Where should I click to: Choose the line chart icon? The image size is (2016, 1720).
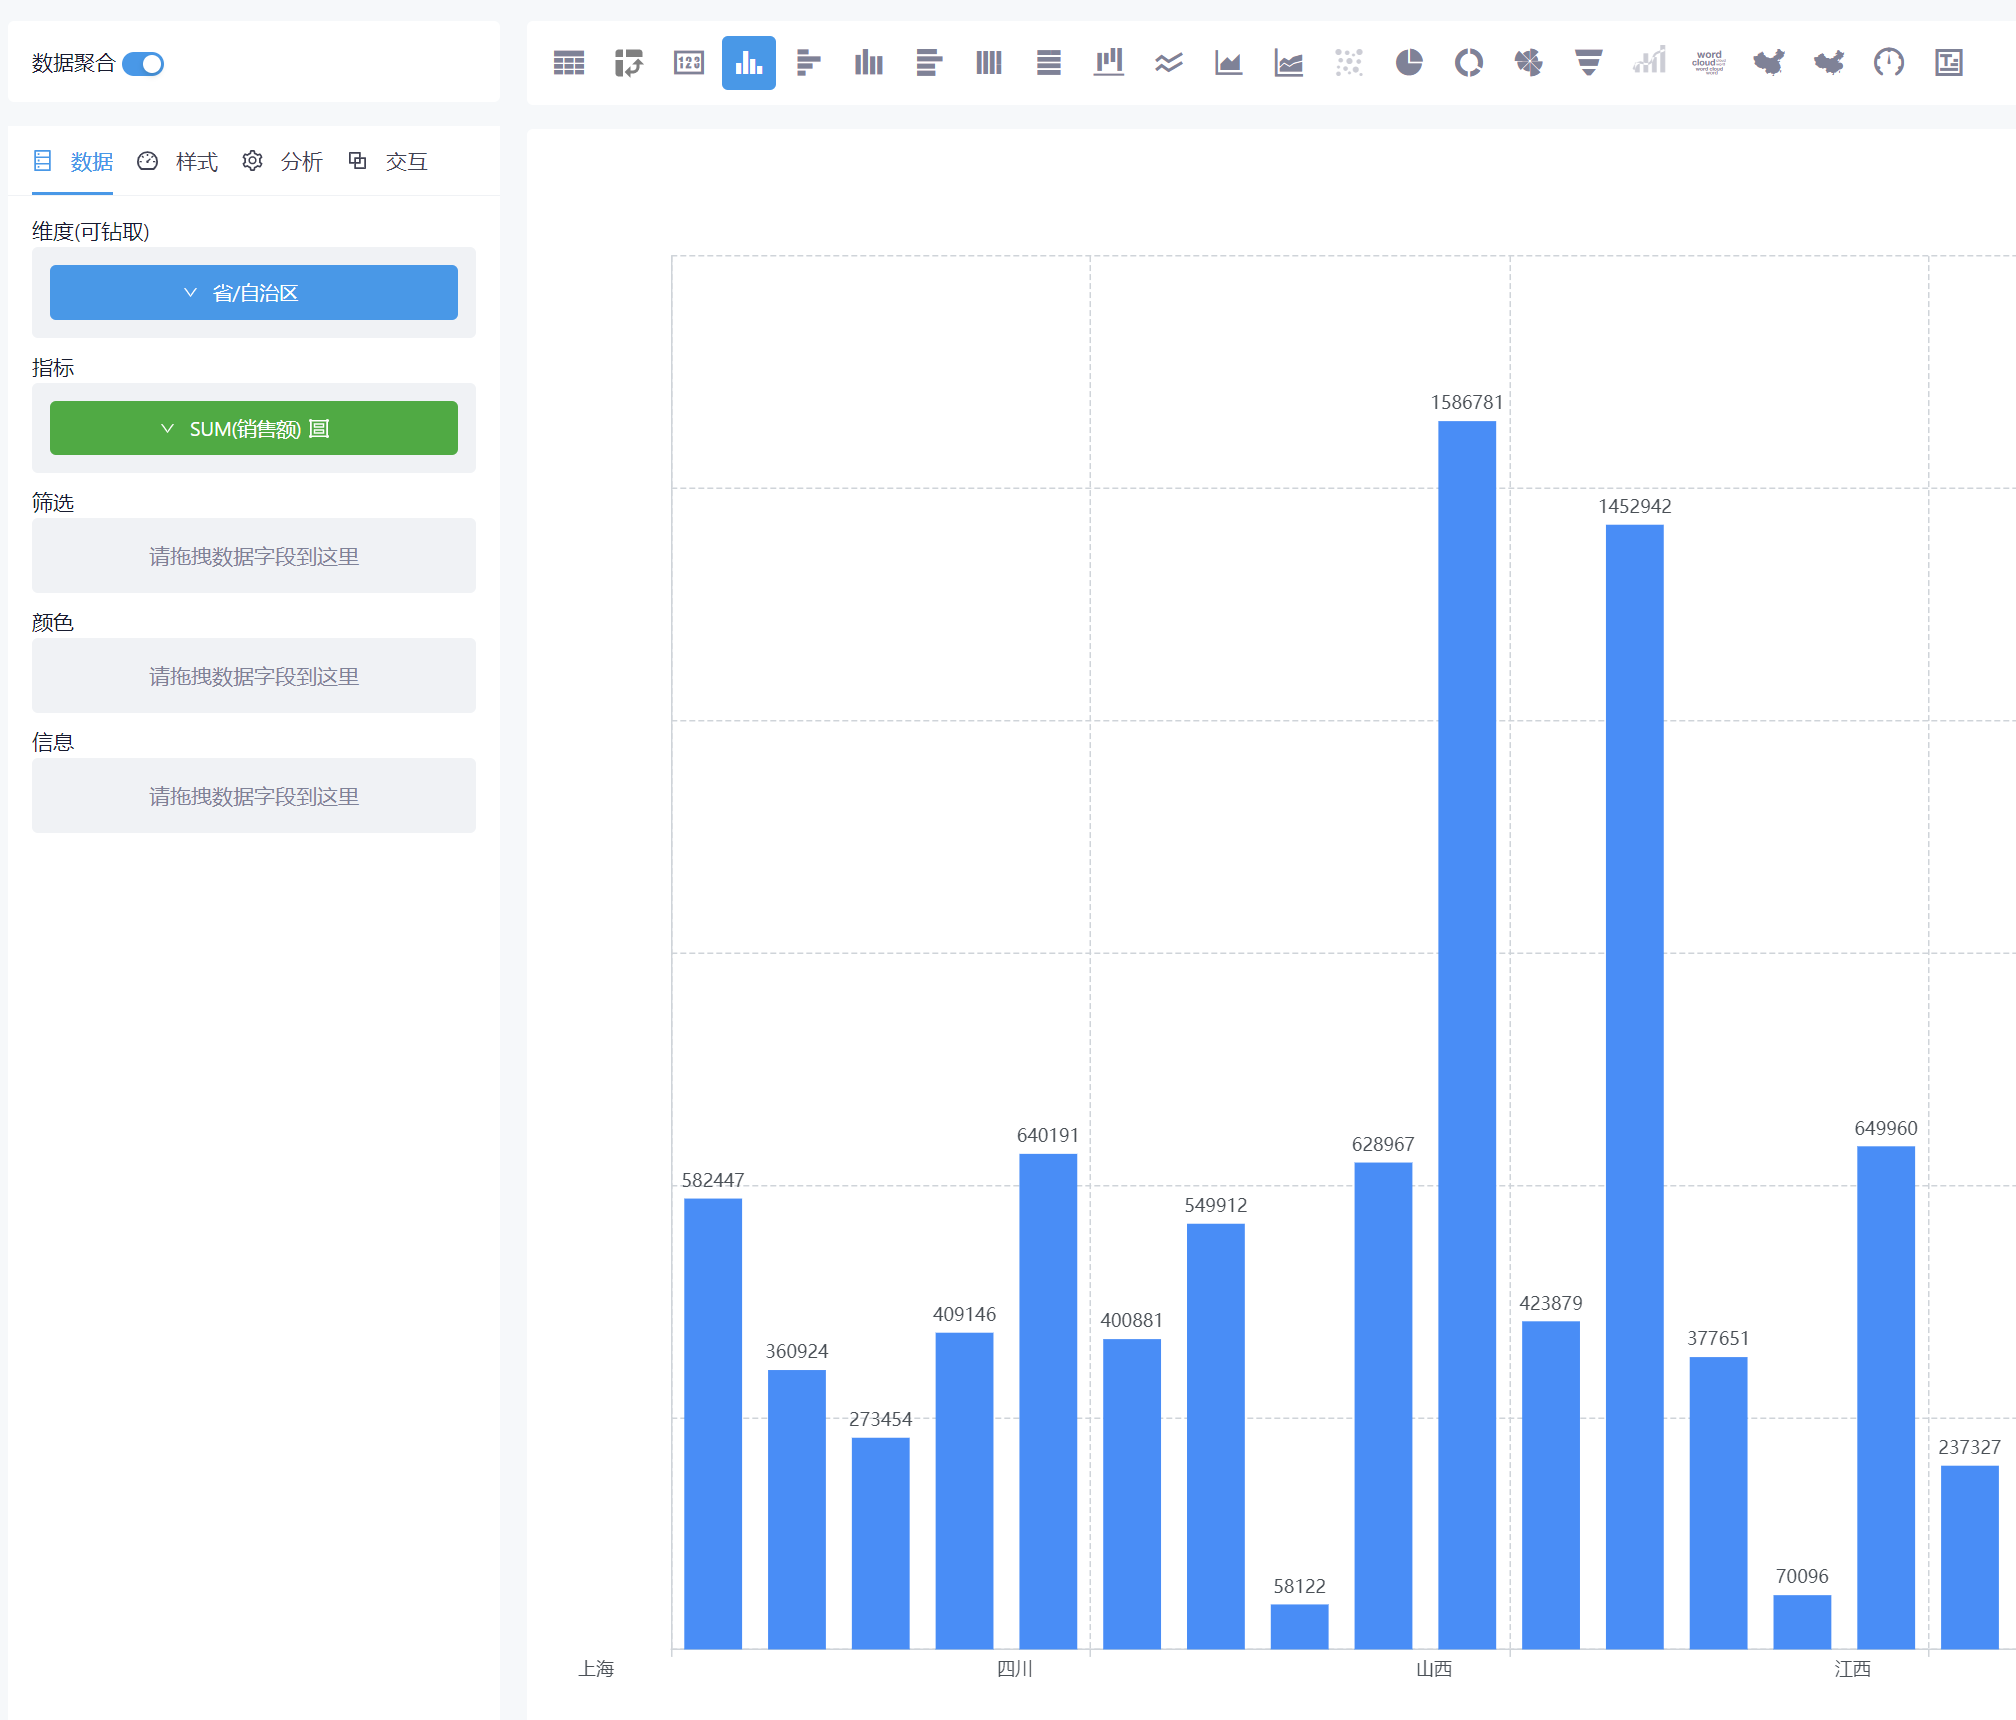tap(1169, 63)
